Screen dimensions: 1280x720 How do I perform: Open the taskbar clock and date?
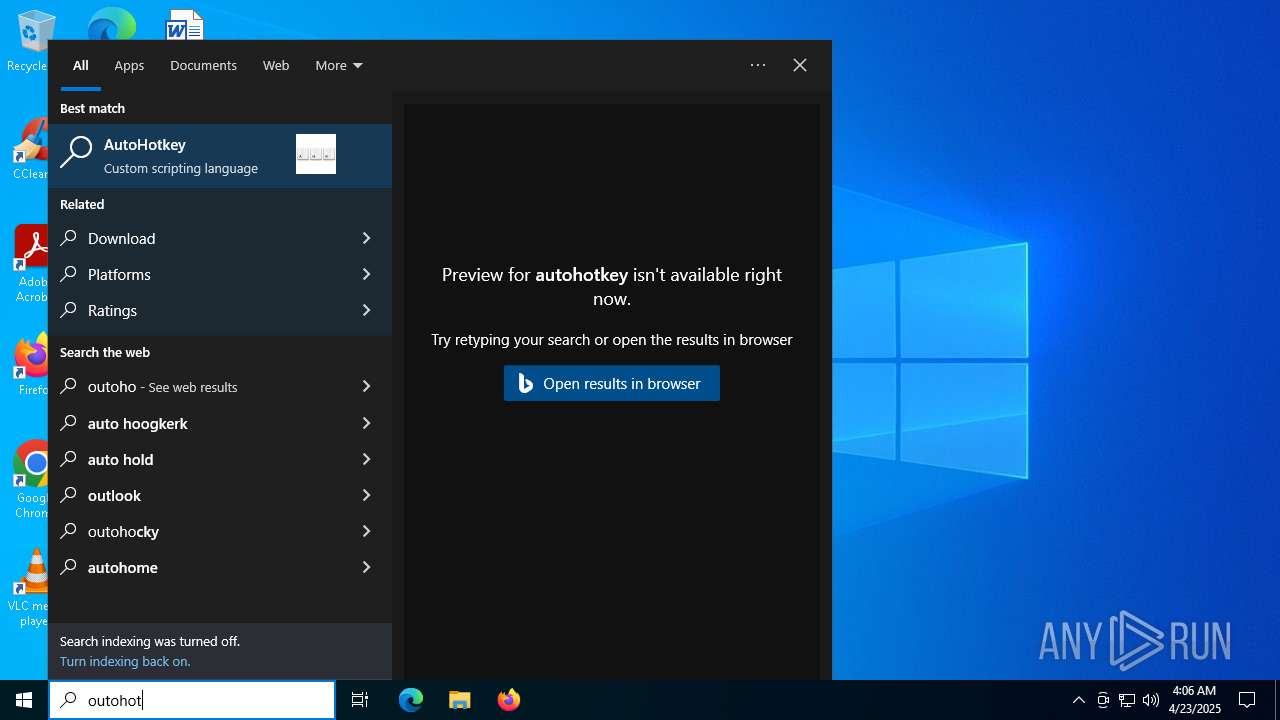click(1194, 700)
